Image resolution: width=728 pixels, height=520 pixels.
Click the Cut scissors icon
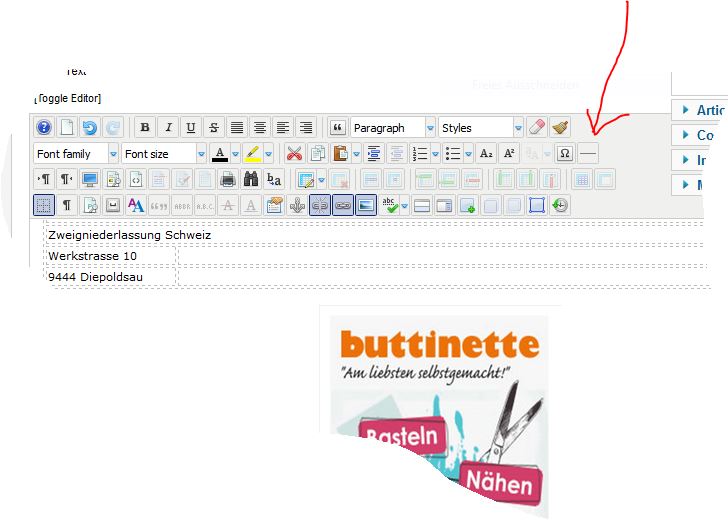click(295, 154)
